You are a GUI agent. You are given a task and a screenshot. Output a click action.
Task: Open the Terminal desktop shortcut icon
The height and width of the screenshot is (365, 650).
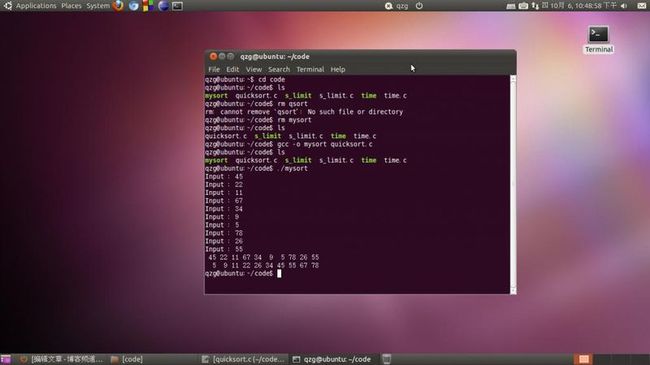coord(599,39)
